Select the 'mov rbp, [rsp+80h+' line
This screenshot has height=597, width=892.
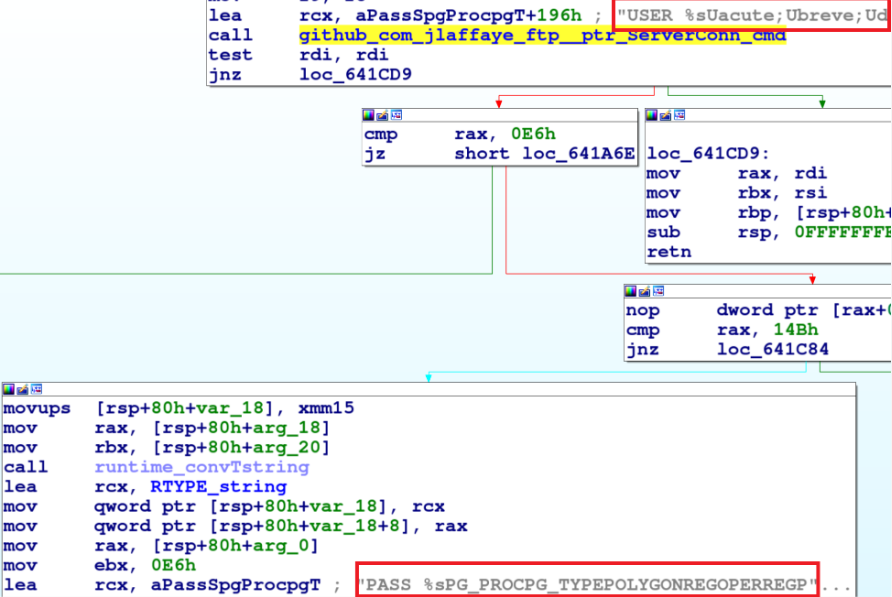click(x=769, y=213)
